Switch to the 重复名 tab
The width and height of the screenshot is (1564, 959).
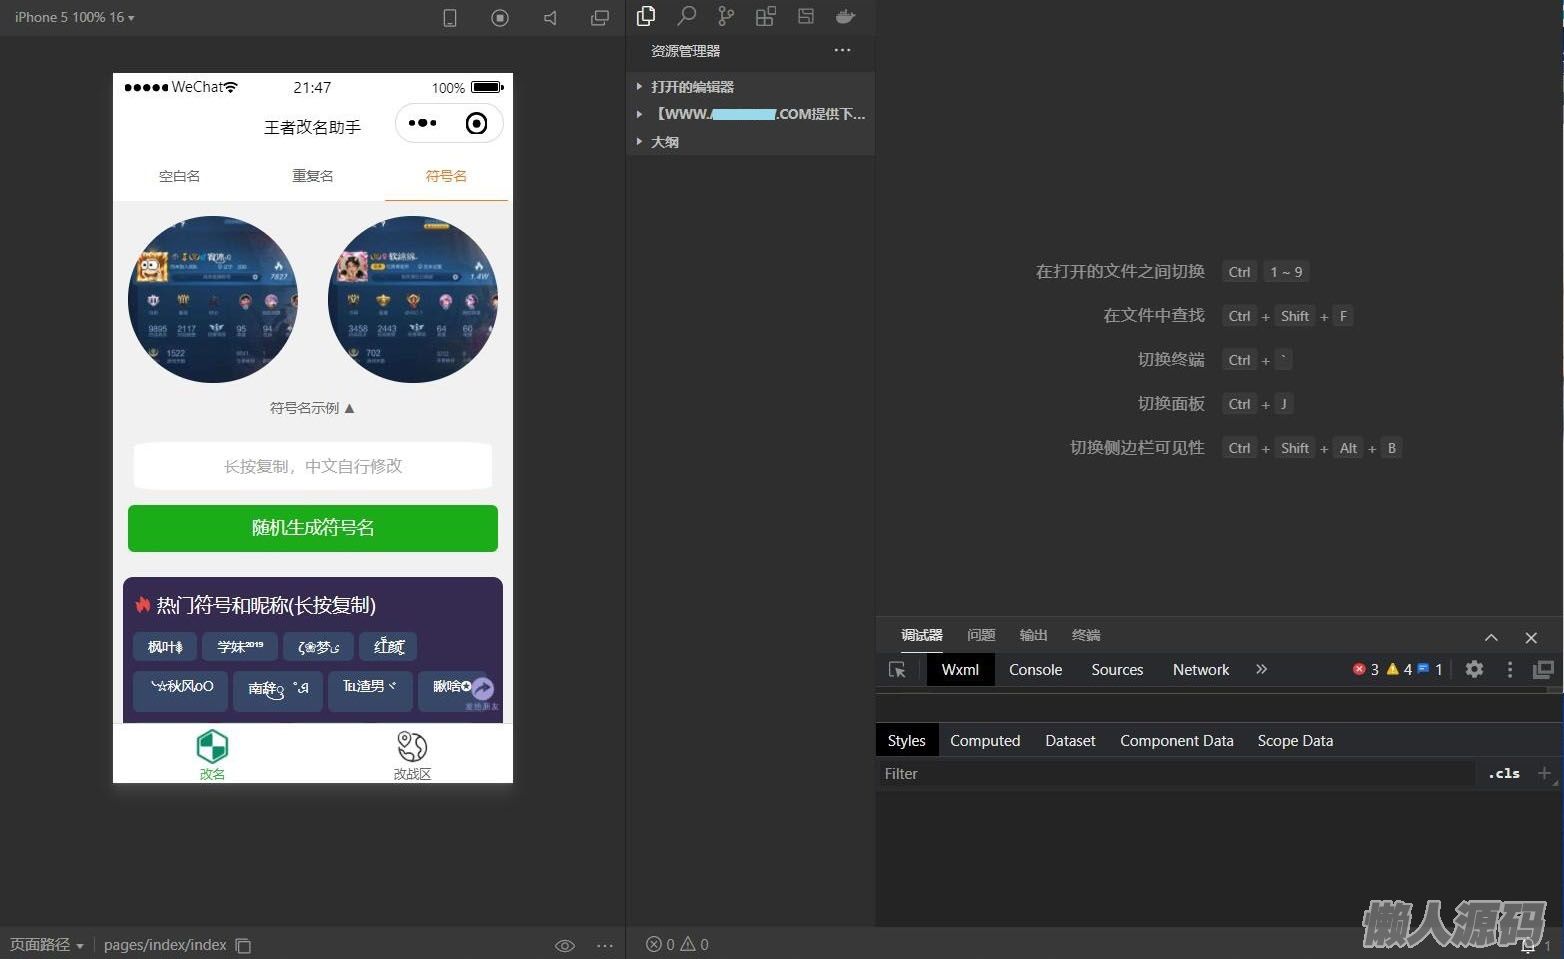[x=313, y=176]
